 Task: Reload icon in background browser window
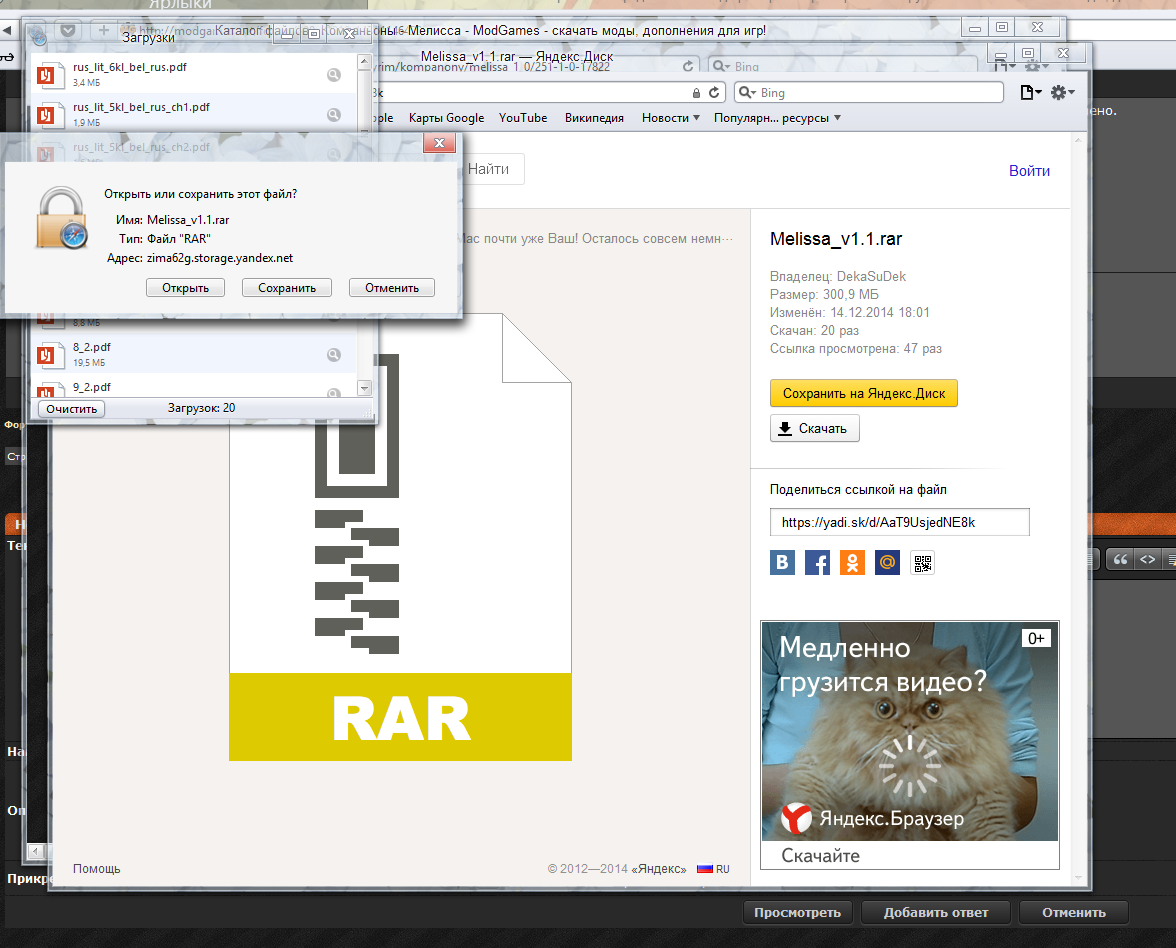point(688,66)
